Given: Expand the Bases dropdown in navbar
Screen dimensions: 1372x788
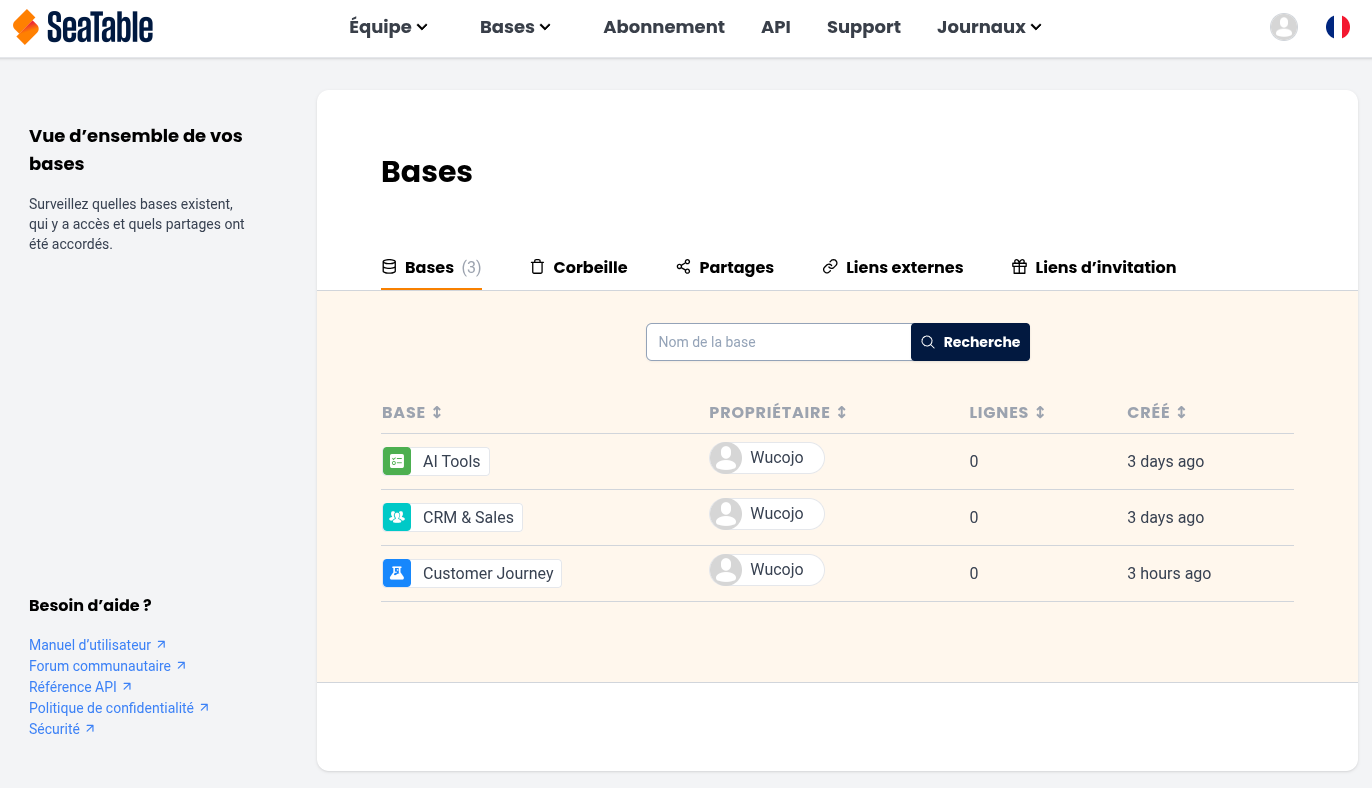Looking at the screenshot, I should [515, 27].
